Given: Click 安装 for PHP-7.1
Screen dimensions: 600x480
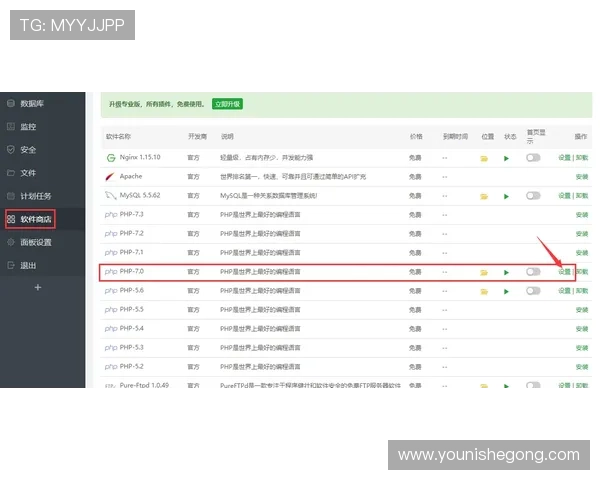Looking at the screenshot, I should coord(582,253).
